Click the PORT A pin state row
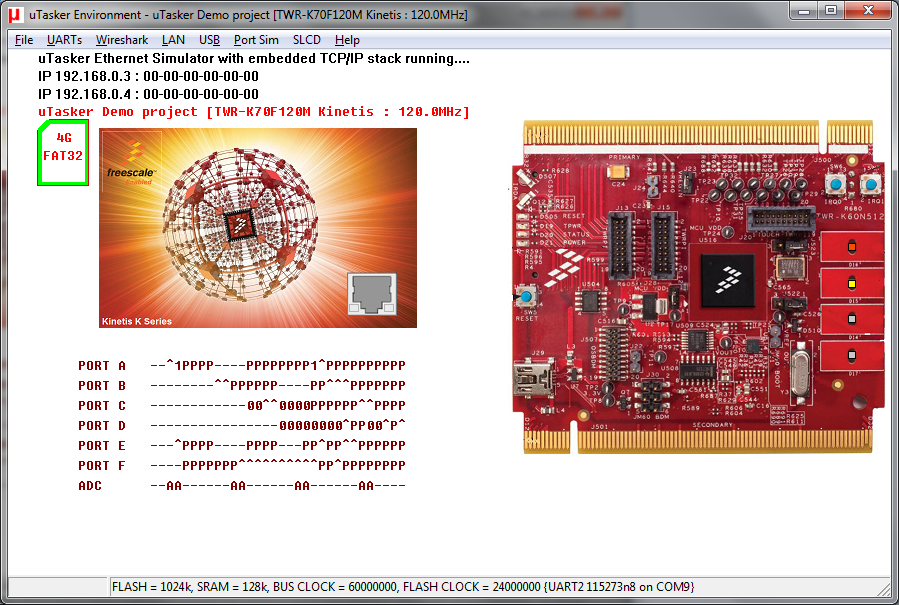The height and width of the screenshot is (605, 899). pos(241,365)
